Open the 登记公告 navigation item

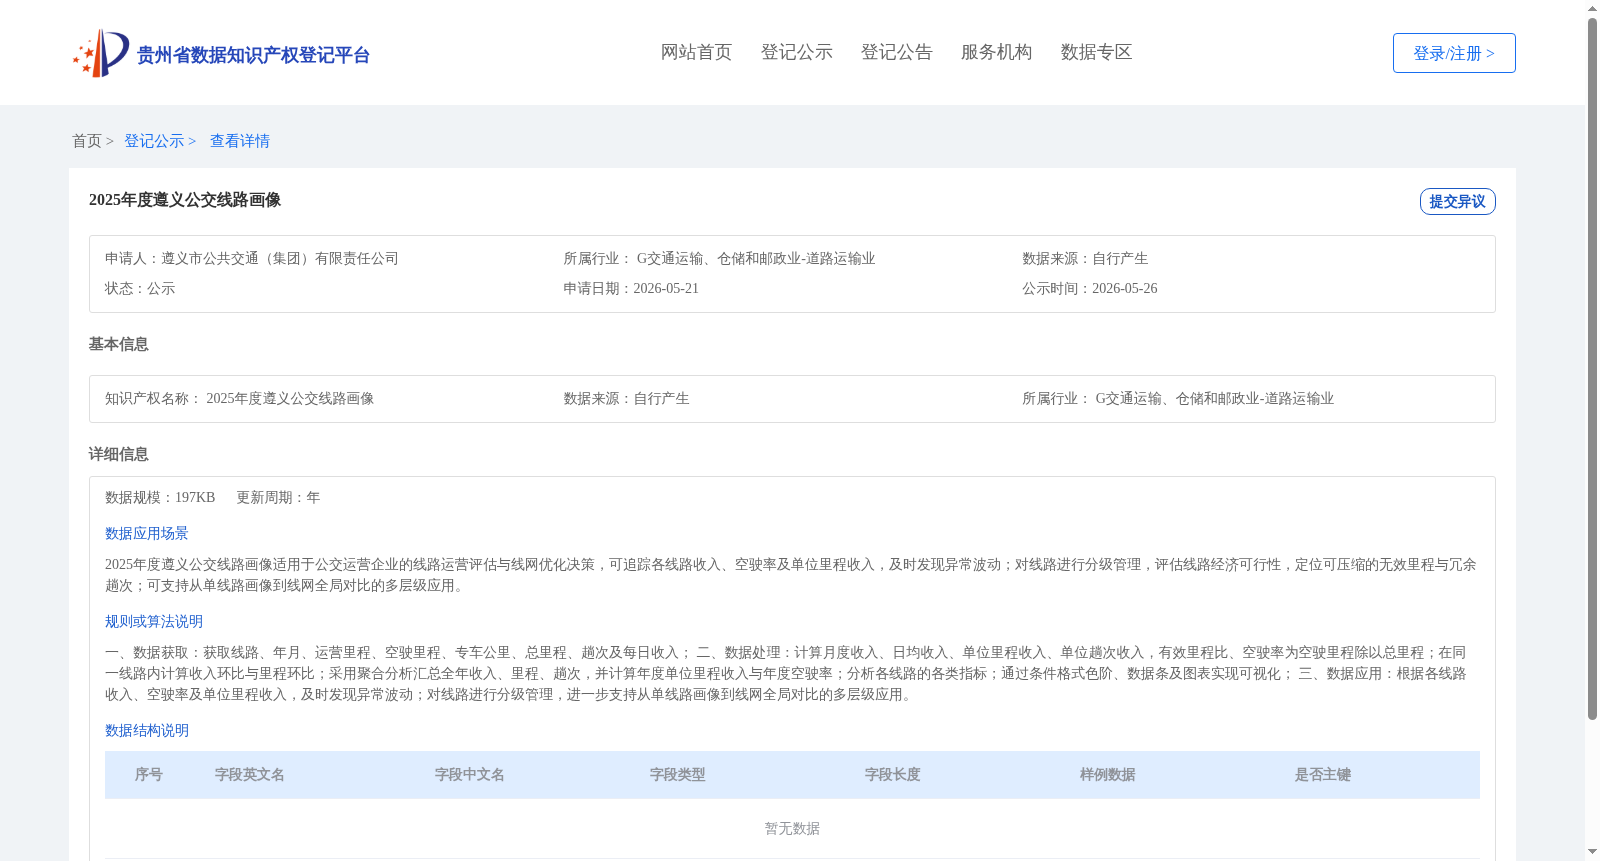tap(896, 52)
